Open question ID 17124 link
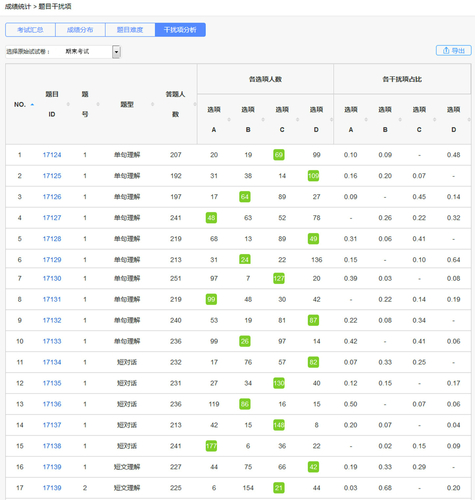The width and height of the screenshot is (475, 500). pos(52,155)
